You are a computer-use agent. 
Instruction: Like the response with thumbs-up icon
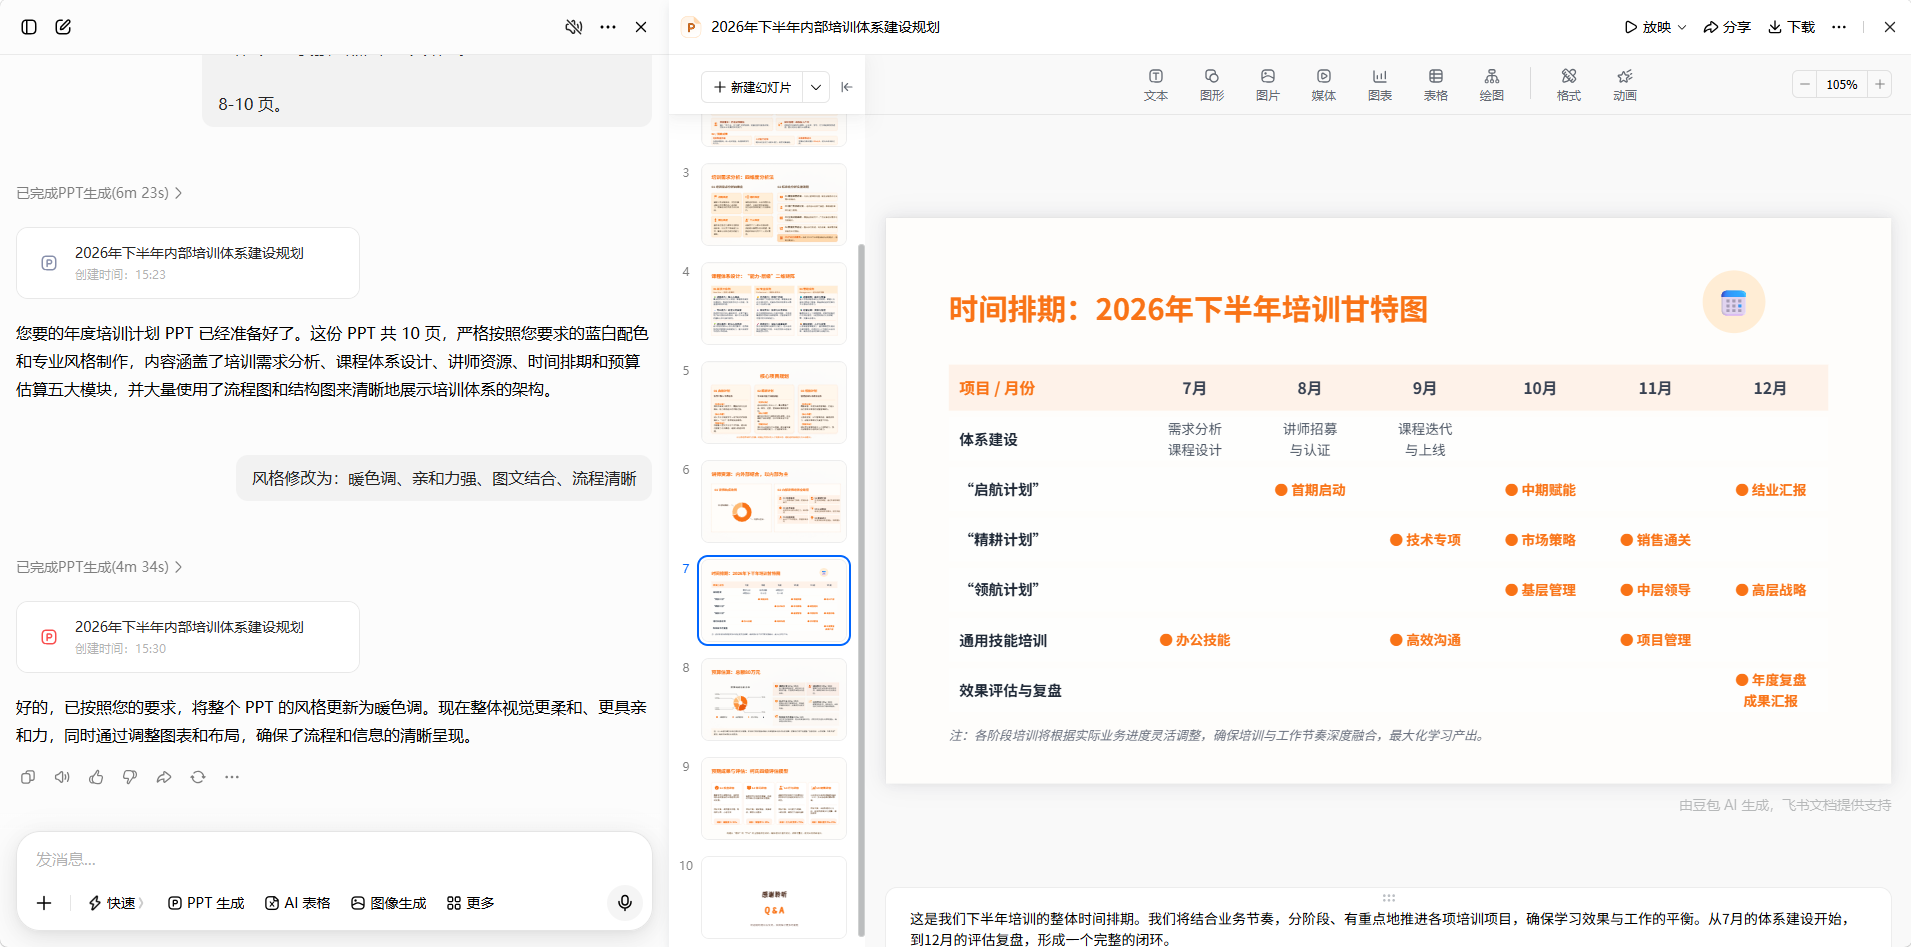click(96, 777)
